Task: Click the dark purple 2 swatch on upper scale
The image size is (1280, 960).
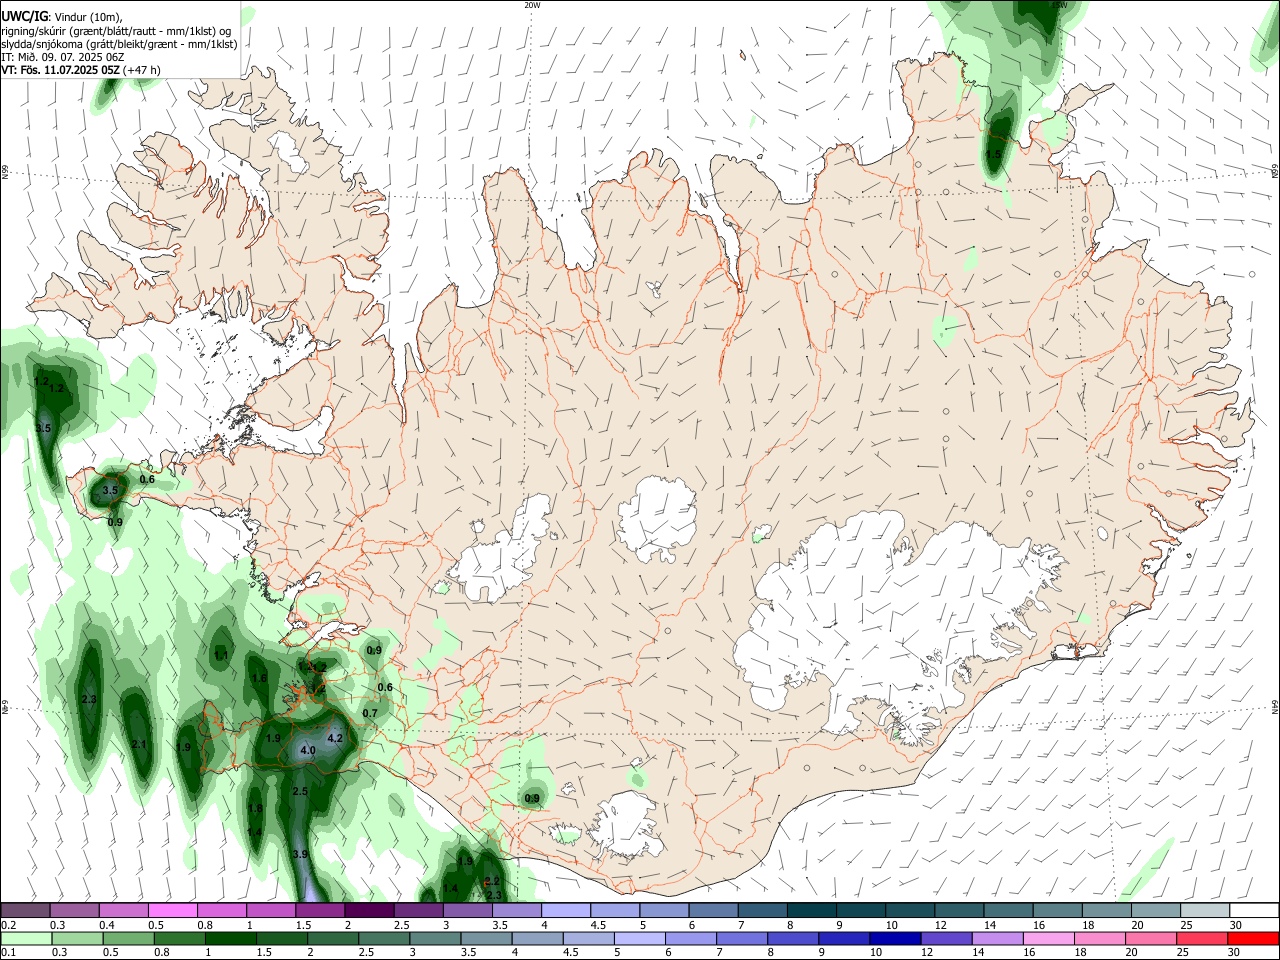Action: click(x=369, y=911)
